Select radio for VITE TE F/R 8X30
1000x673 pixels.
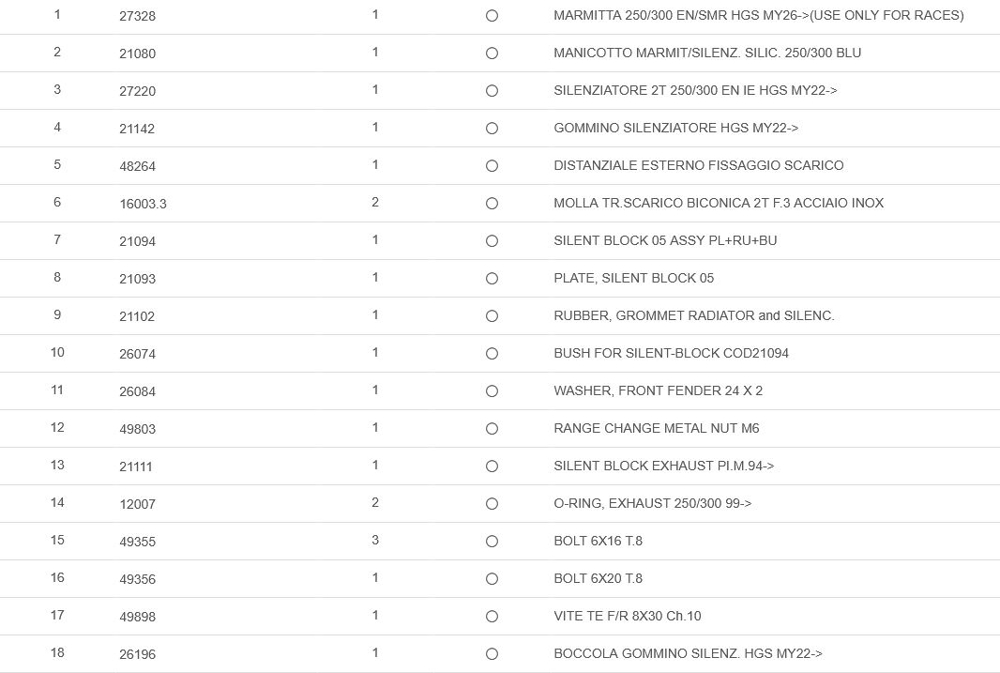tap(491, 616)
